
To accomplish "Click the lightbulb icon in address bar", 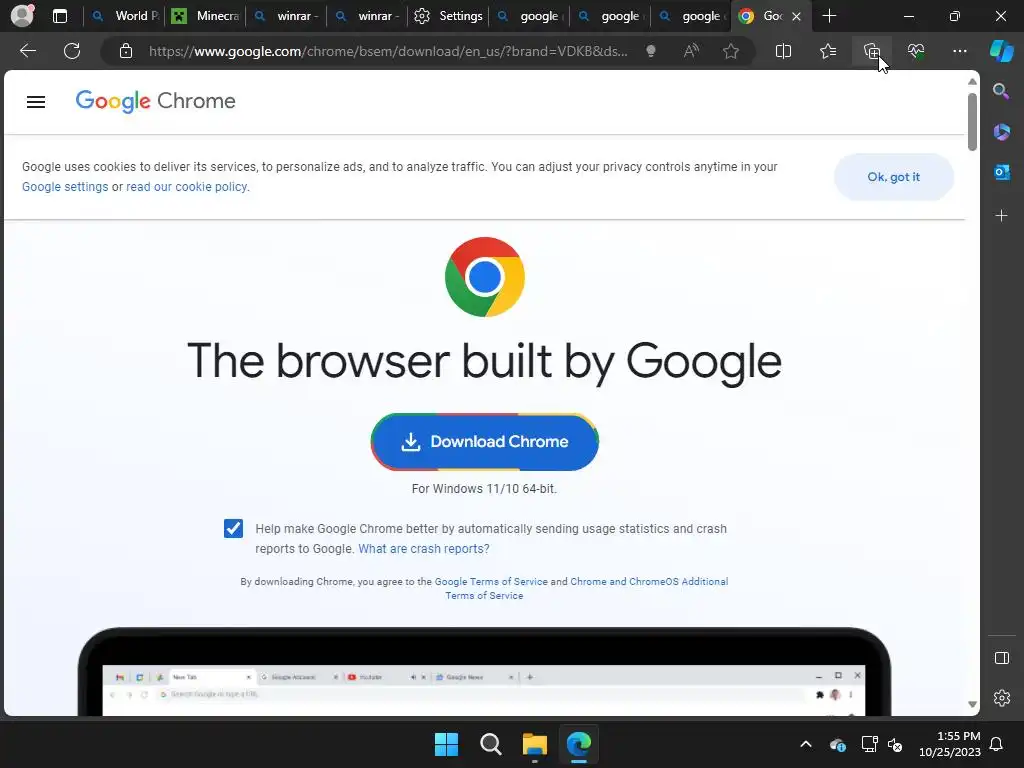I will point(650,51).
